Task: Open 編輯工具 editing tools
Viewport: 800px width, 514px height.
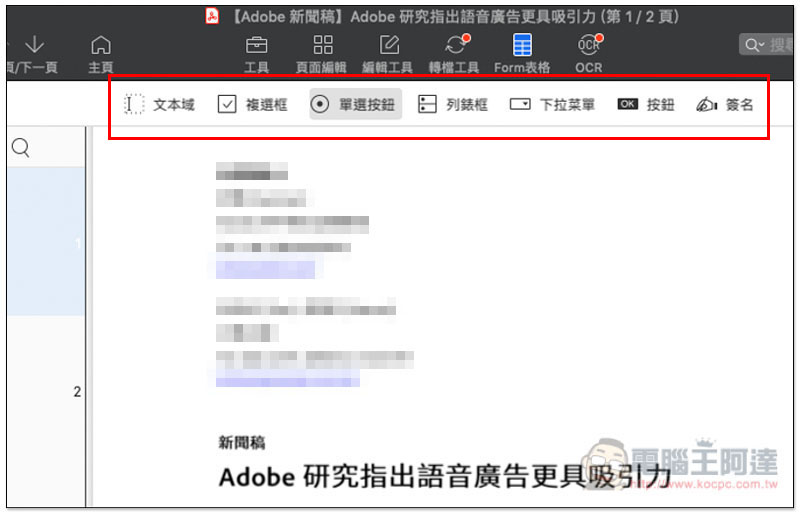Action: pyautogui.click(x=388, y=54)
